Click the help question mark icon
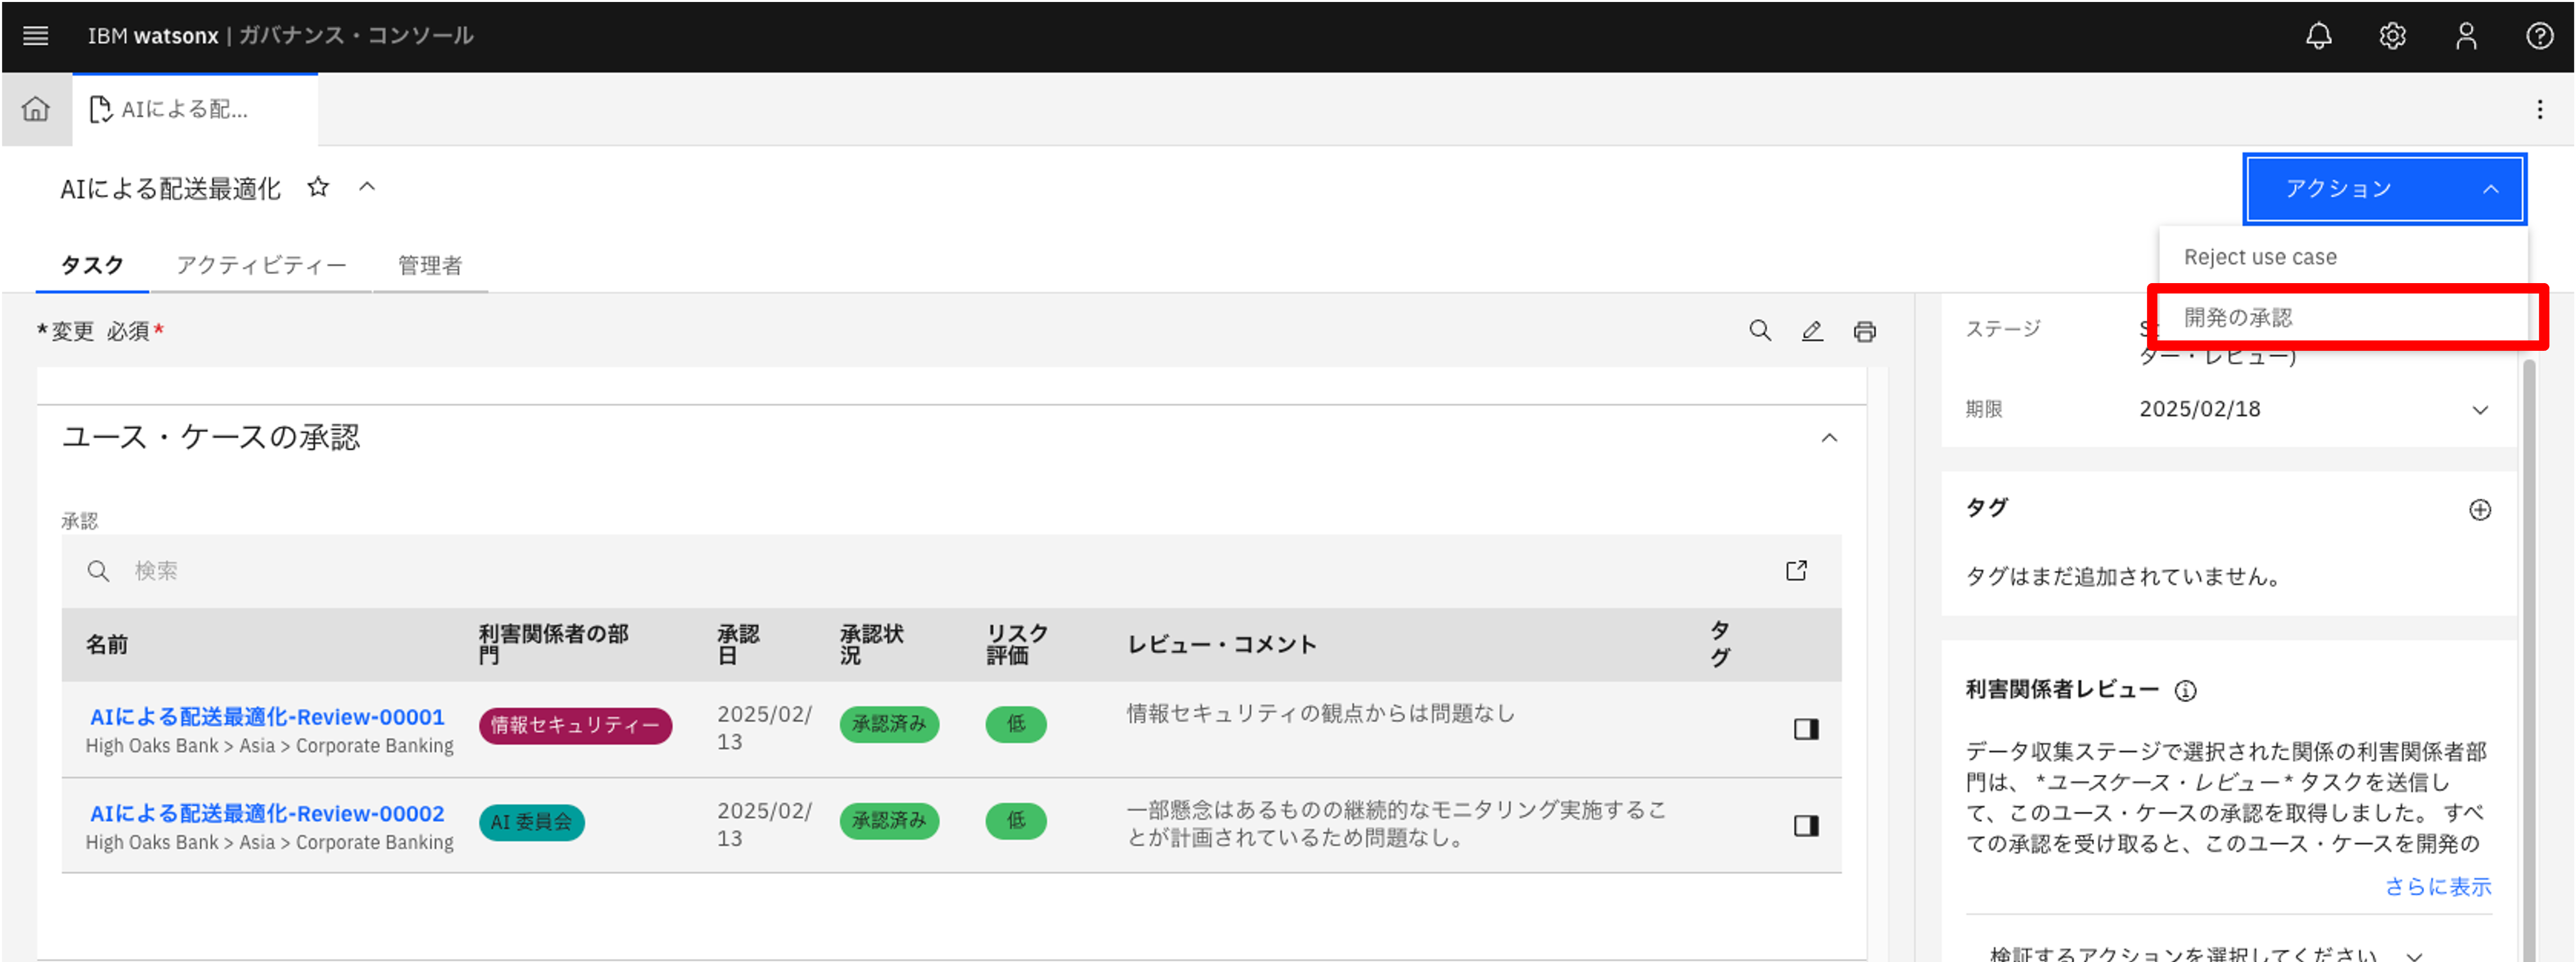 pos(2539,36)
